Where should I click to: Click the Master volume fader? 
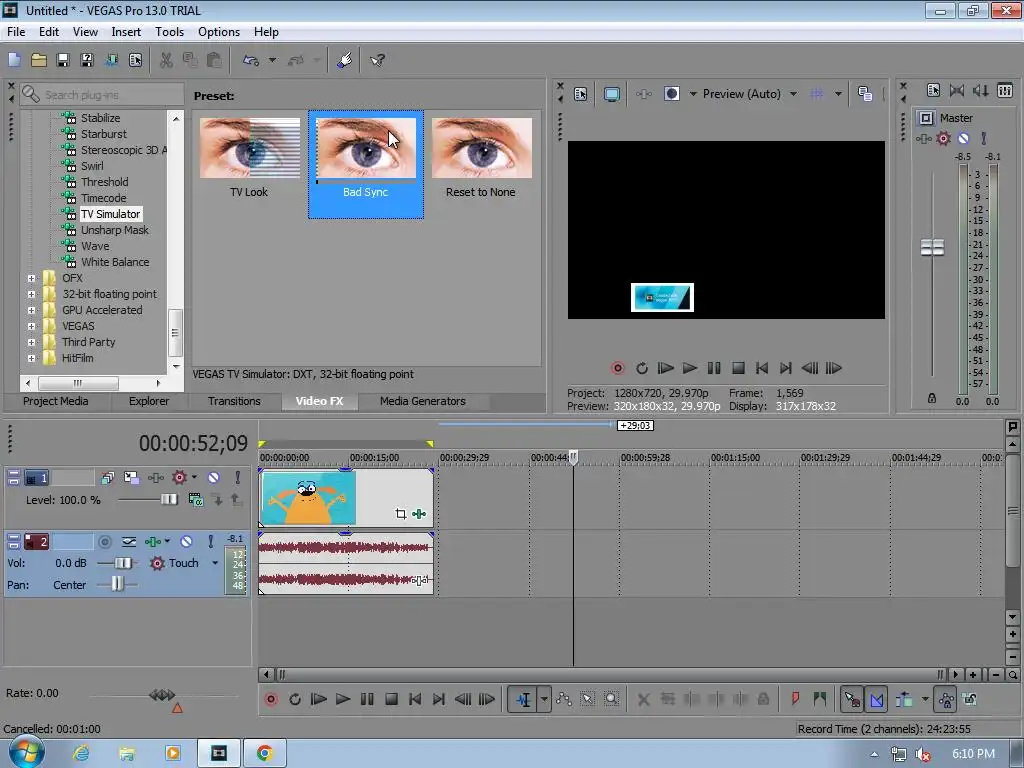[x=932, y=248]
